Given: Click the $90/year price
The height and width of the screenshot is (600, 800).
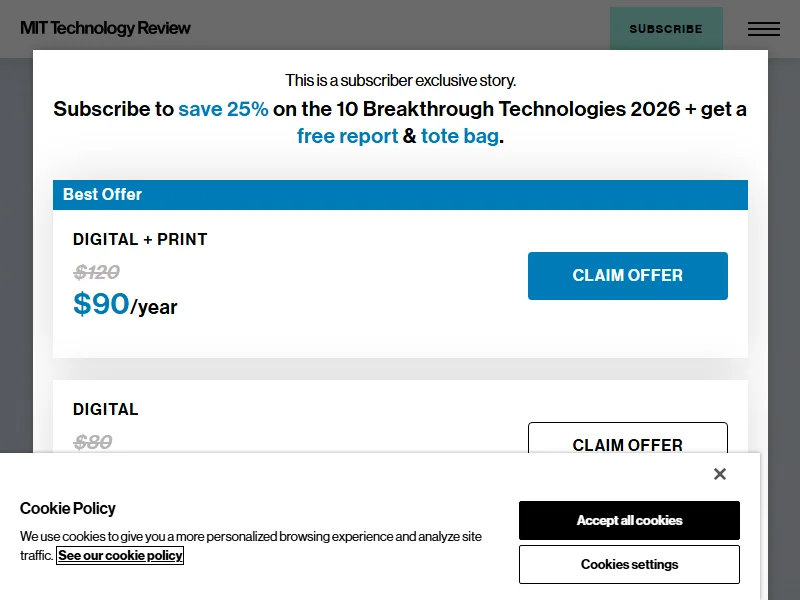Looking at the screenshot, I should 125,304.
